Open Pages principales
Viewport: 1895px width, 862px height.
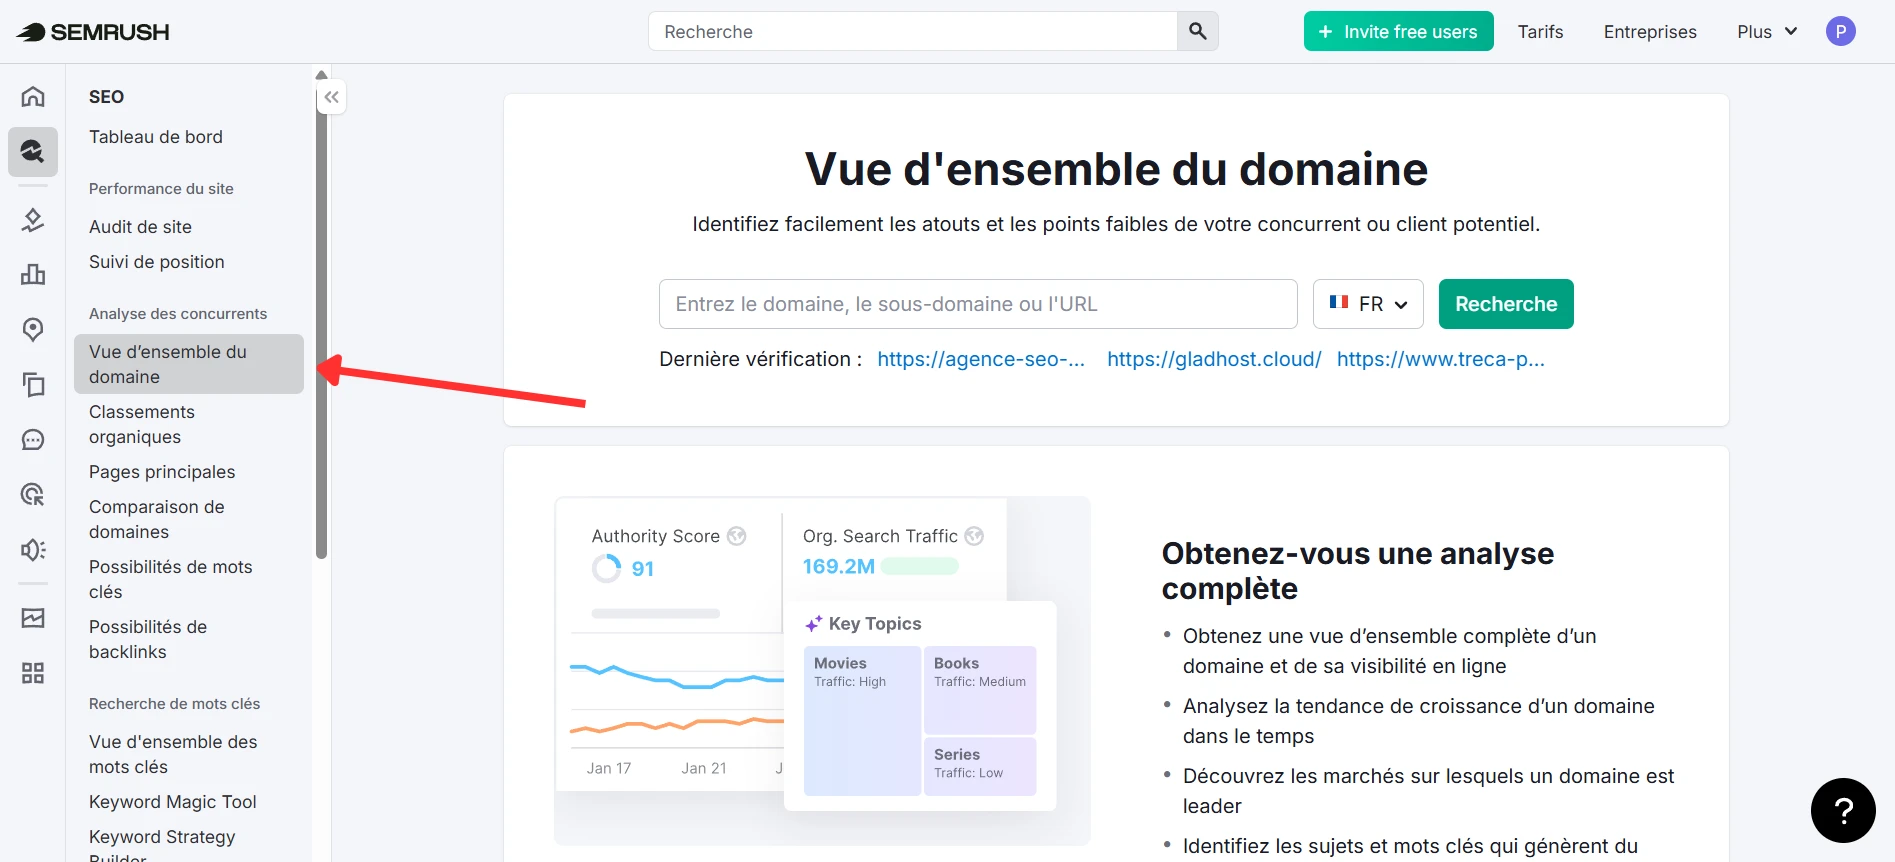162,472
